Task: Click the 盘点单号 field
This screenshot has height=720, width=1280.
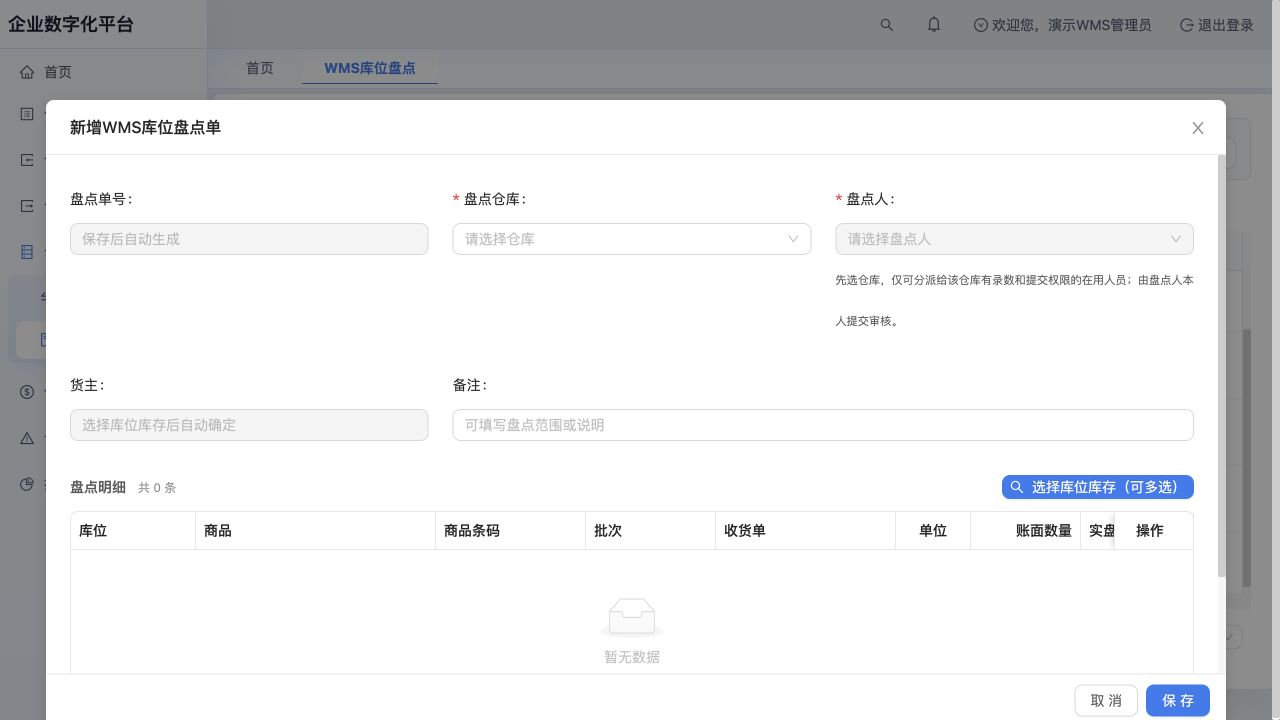Action: (249, 239)
